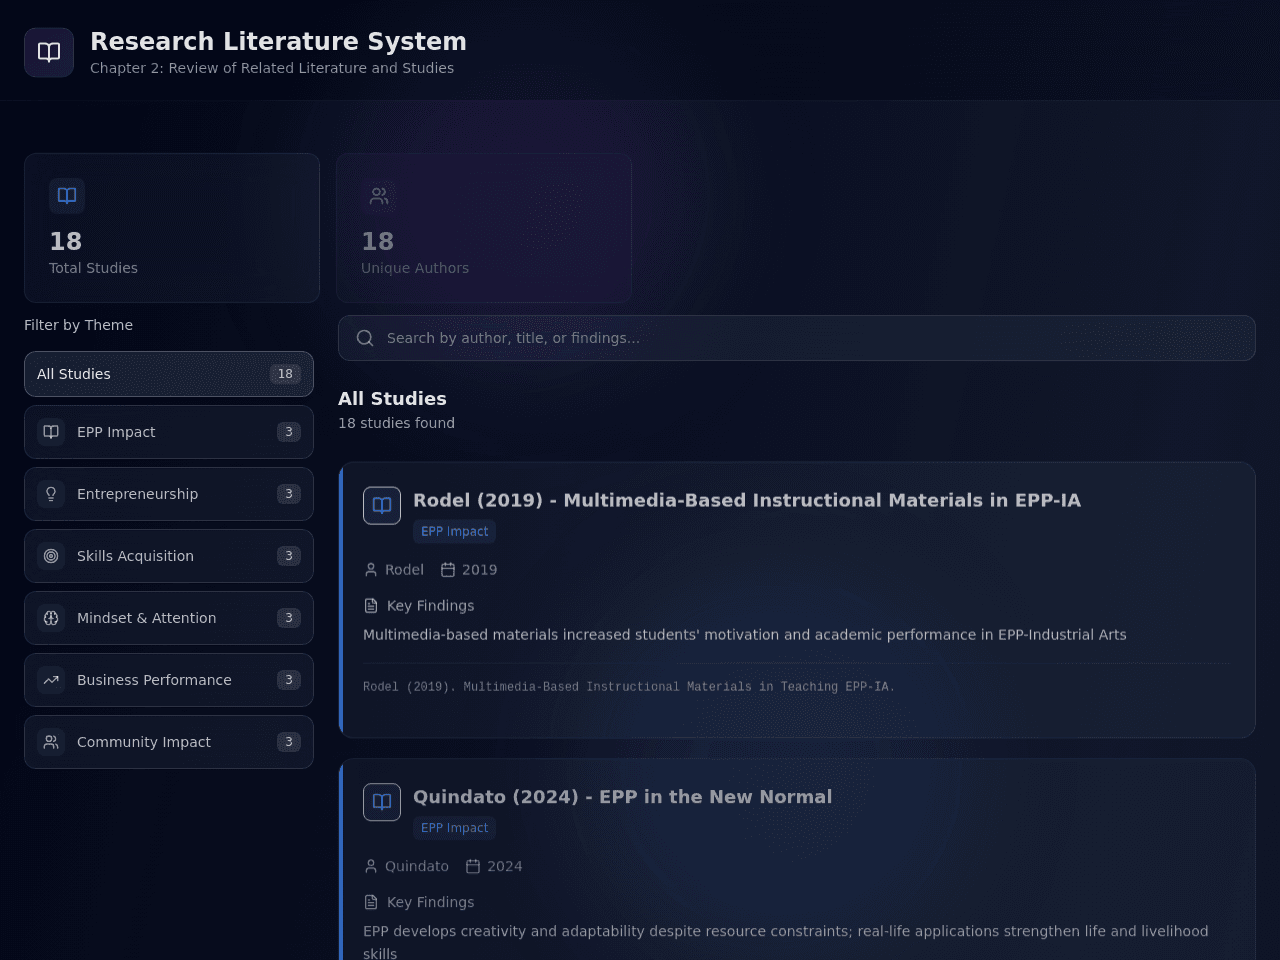1280x960 pixels.
Task: Click the Filter by Theme label
Action: (x=78, y=325)
